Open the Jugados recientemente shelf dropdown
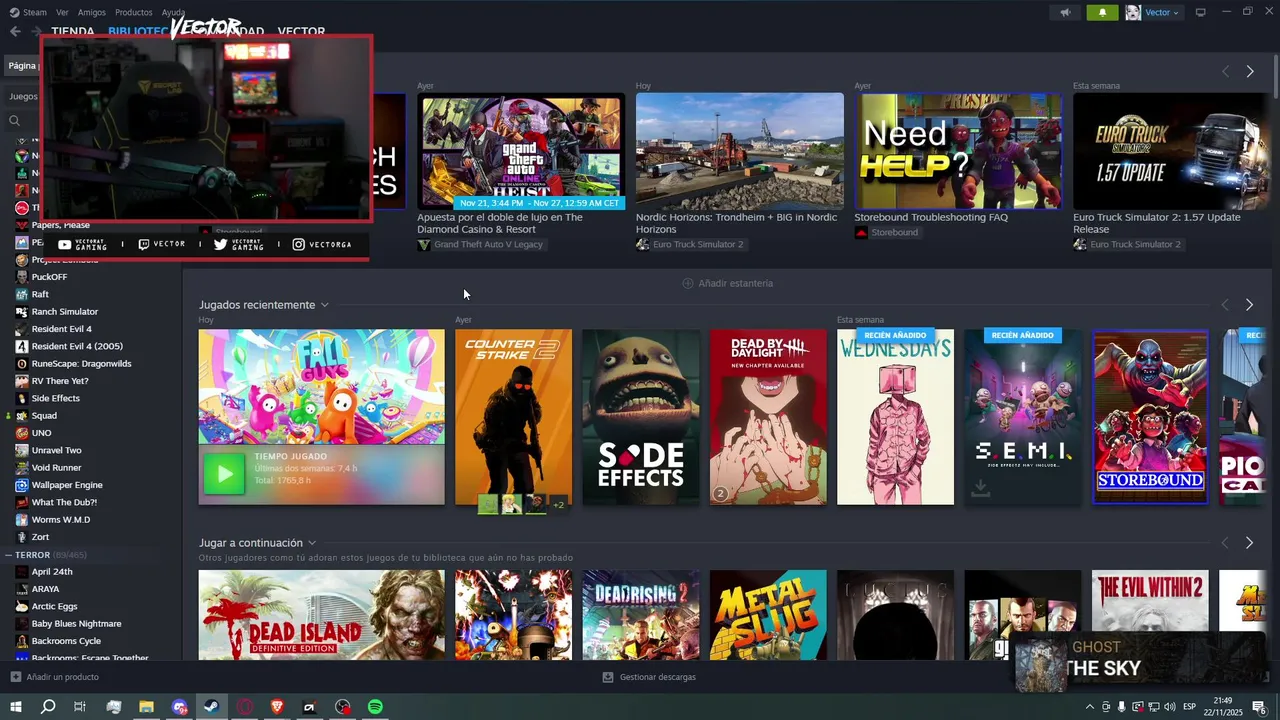Image resolution: width=1280 pixels, height=720 pixels. pyautogui.click(x=324, y=305)
